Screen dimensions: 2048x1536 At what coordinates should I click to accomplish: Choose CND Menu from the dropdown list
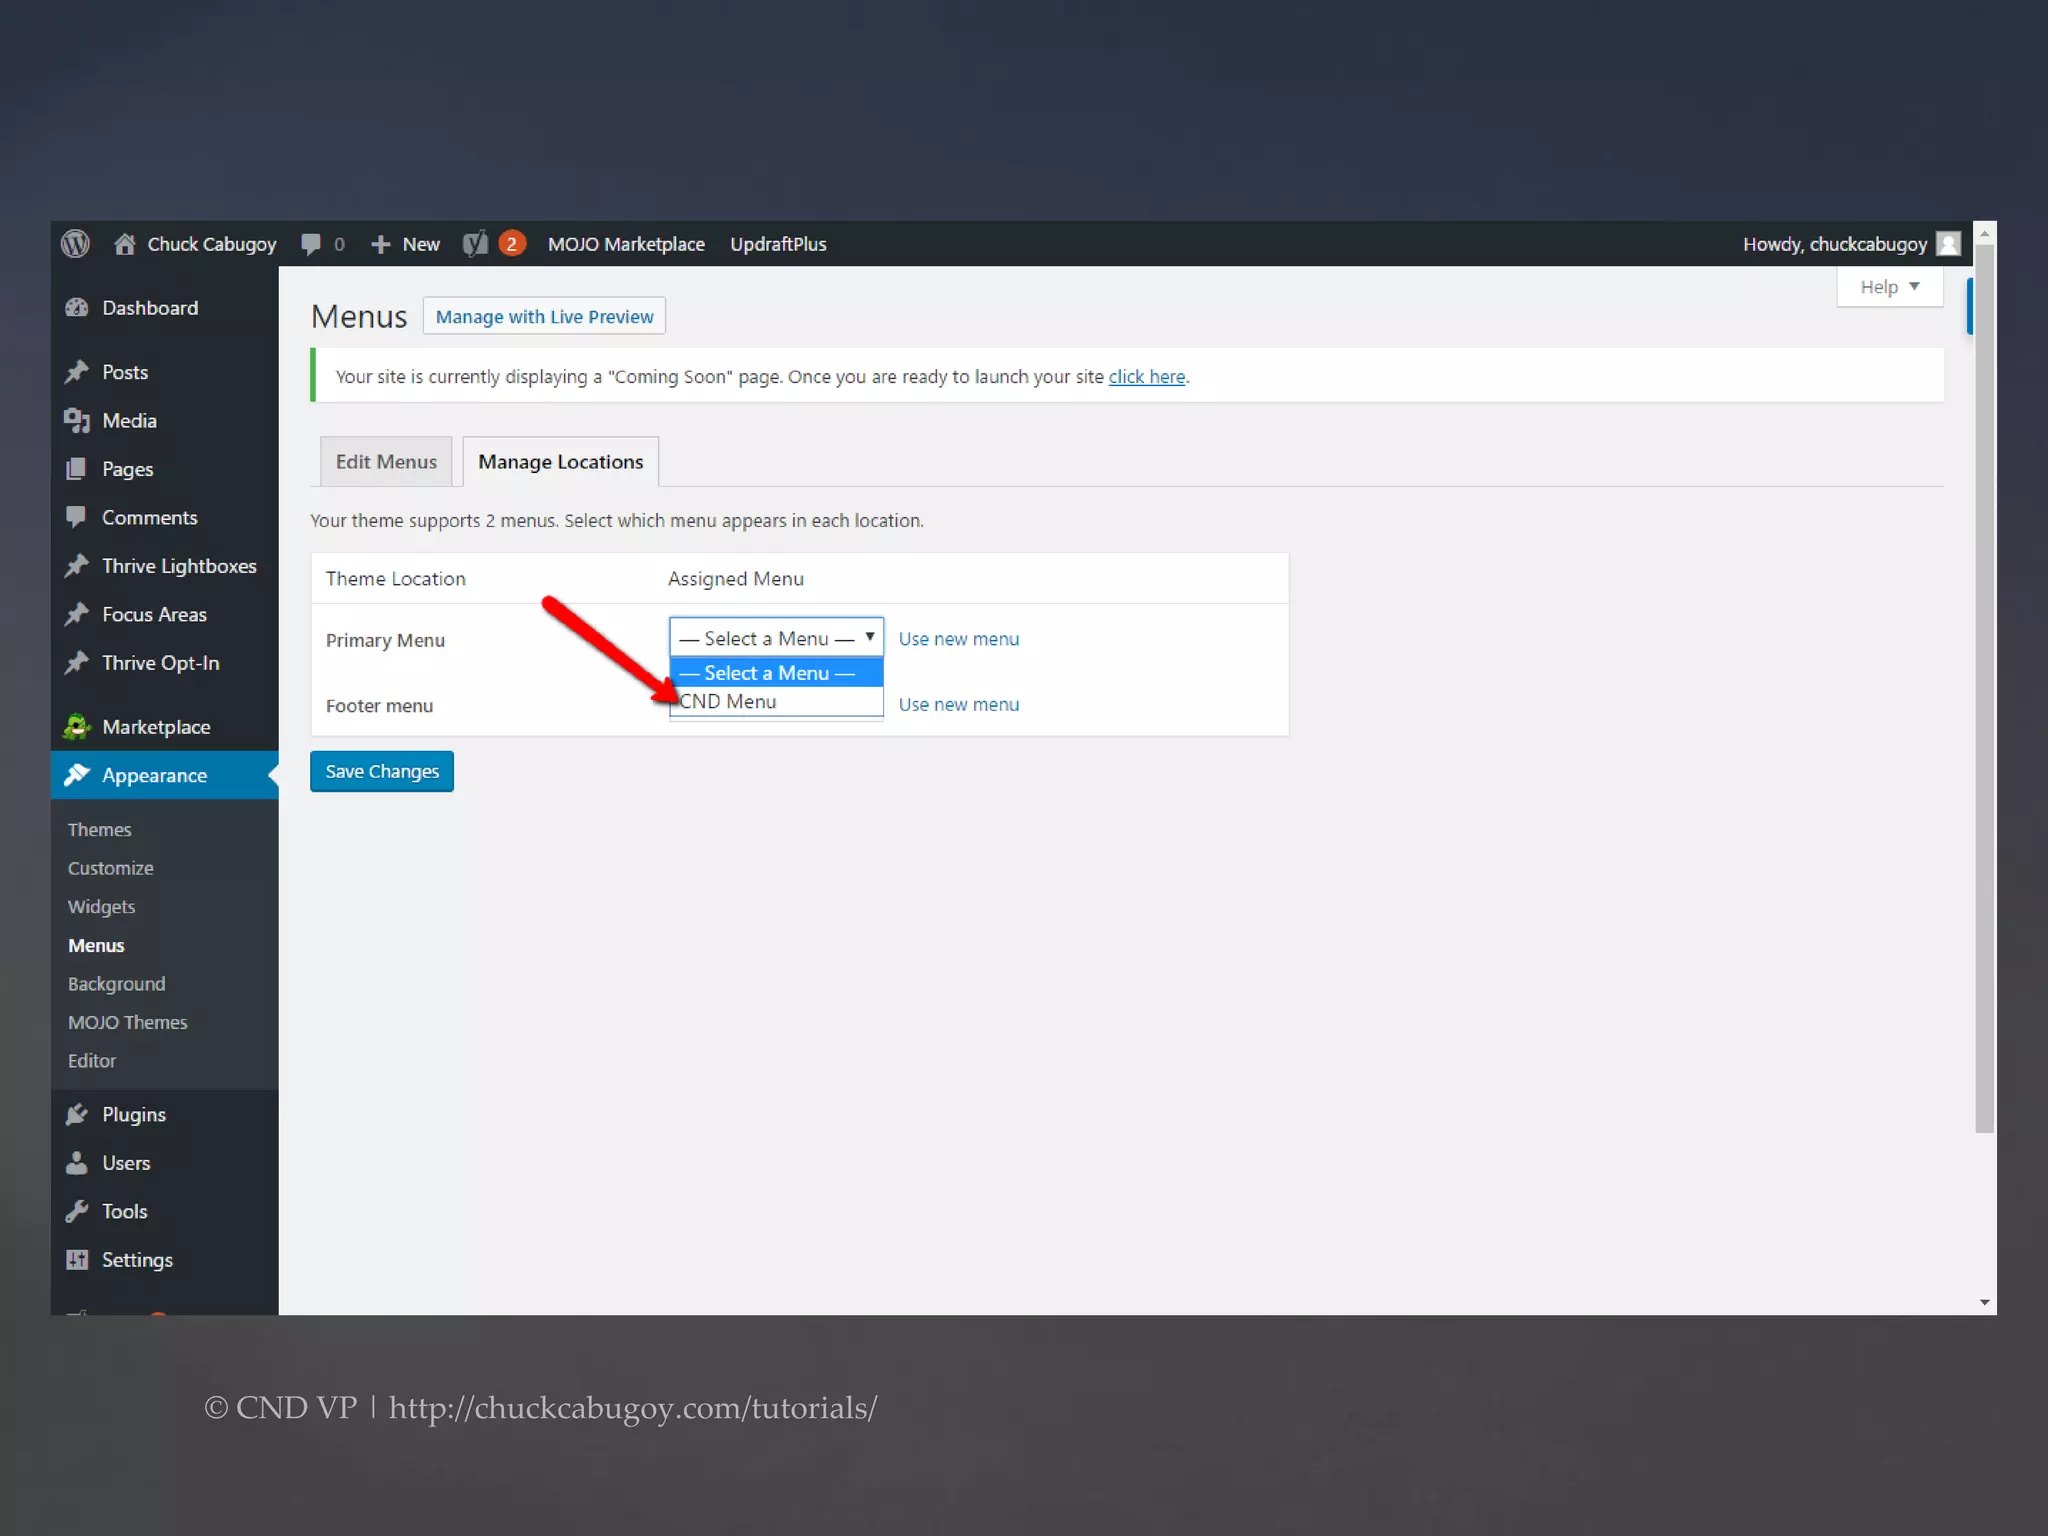(x=776, y=702)
